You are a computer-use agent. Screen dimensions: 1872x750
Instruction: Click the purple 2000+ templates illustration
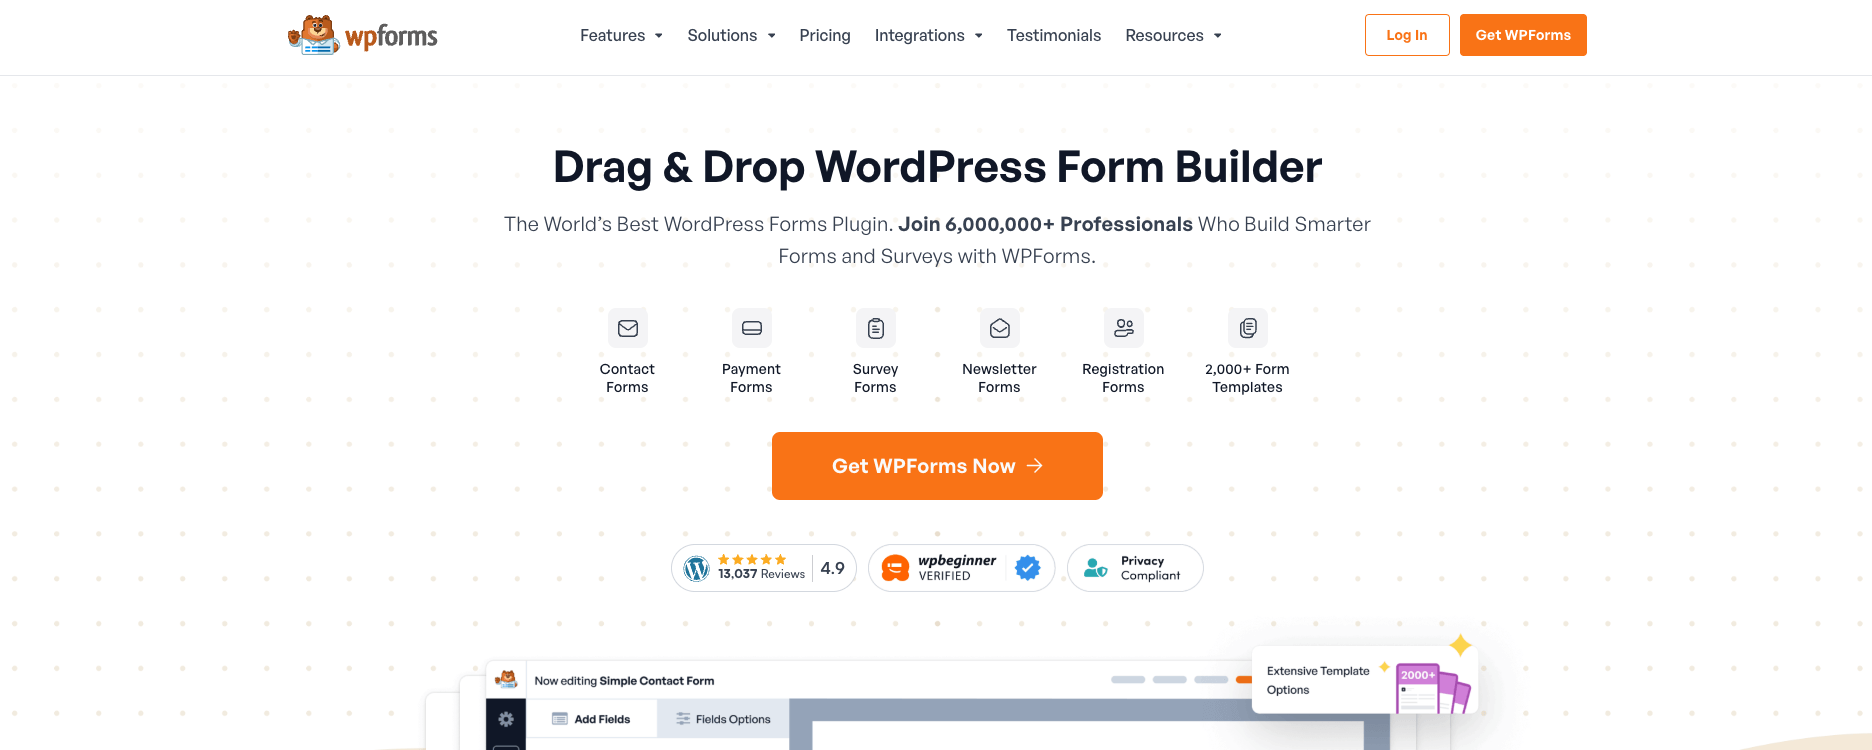pos(1433,688)
